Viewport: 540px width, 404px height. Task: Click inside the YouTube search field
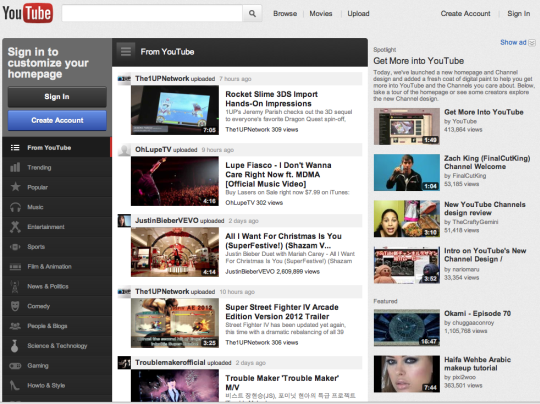tap(152, 13)
